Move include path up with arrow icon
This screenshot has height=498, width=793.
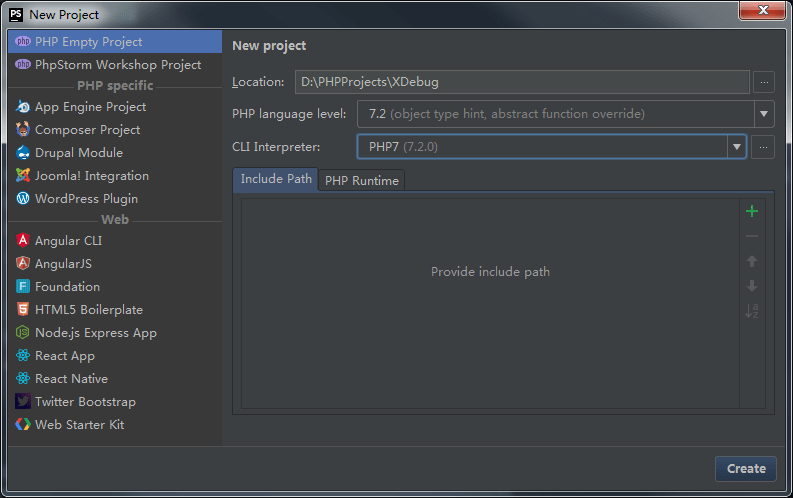(x=752, y=261)
